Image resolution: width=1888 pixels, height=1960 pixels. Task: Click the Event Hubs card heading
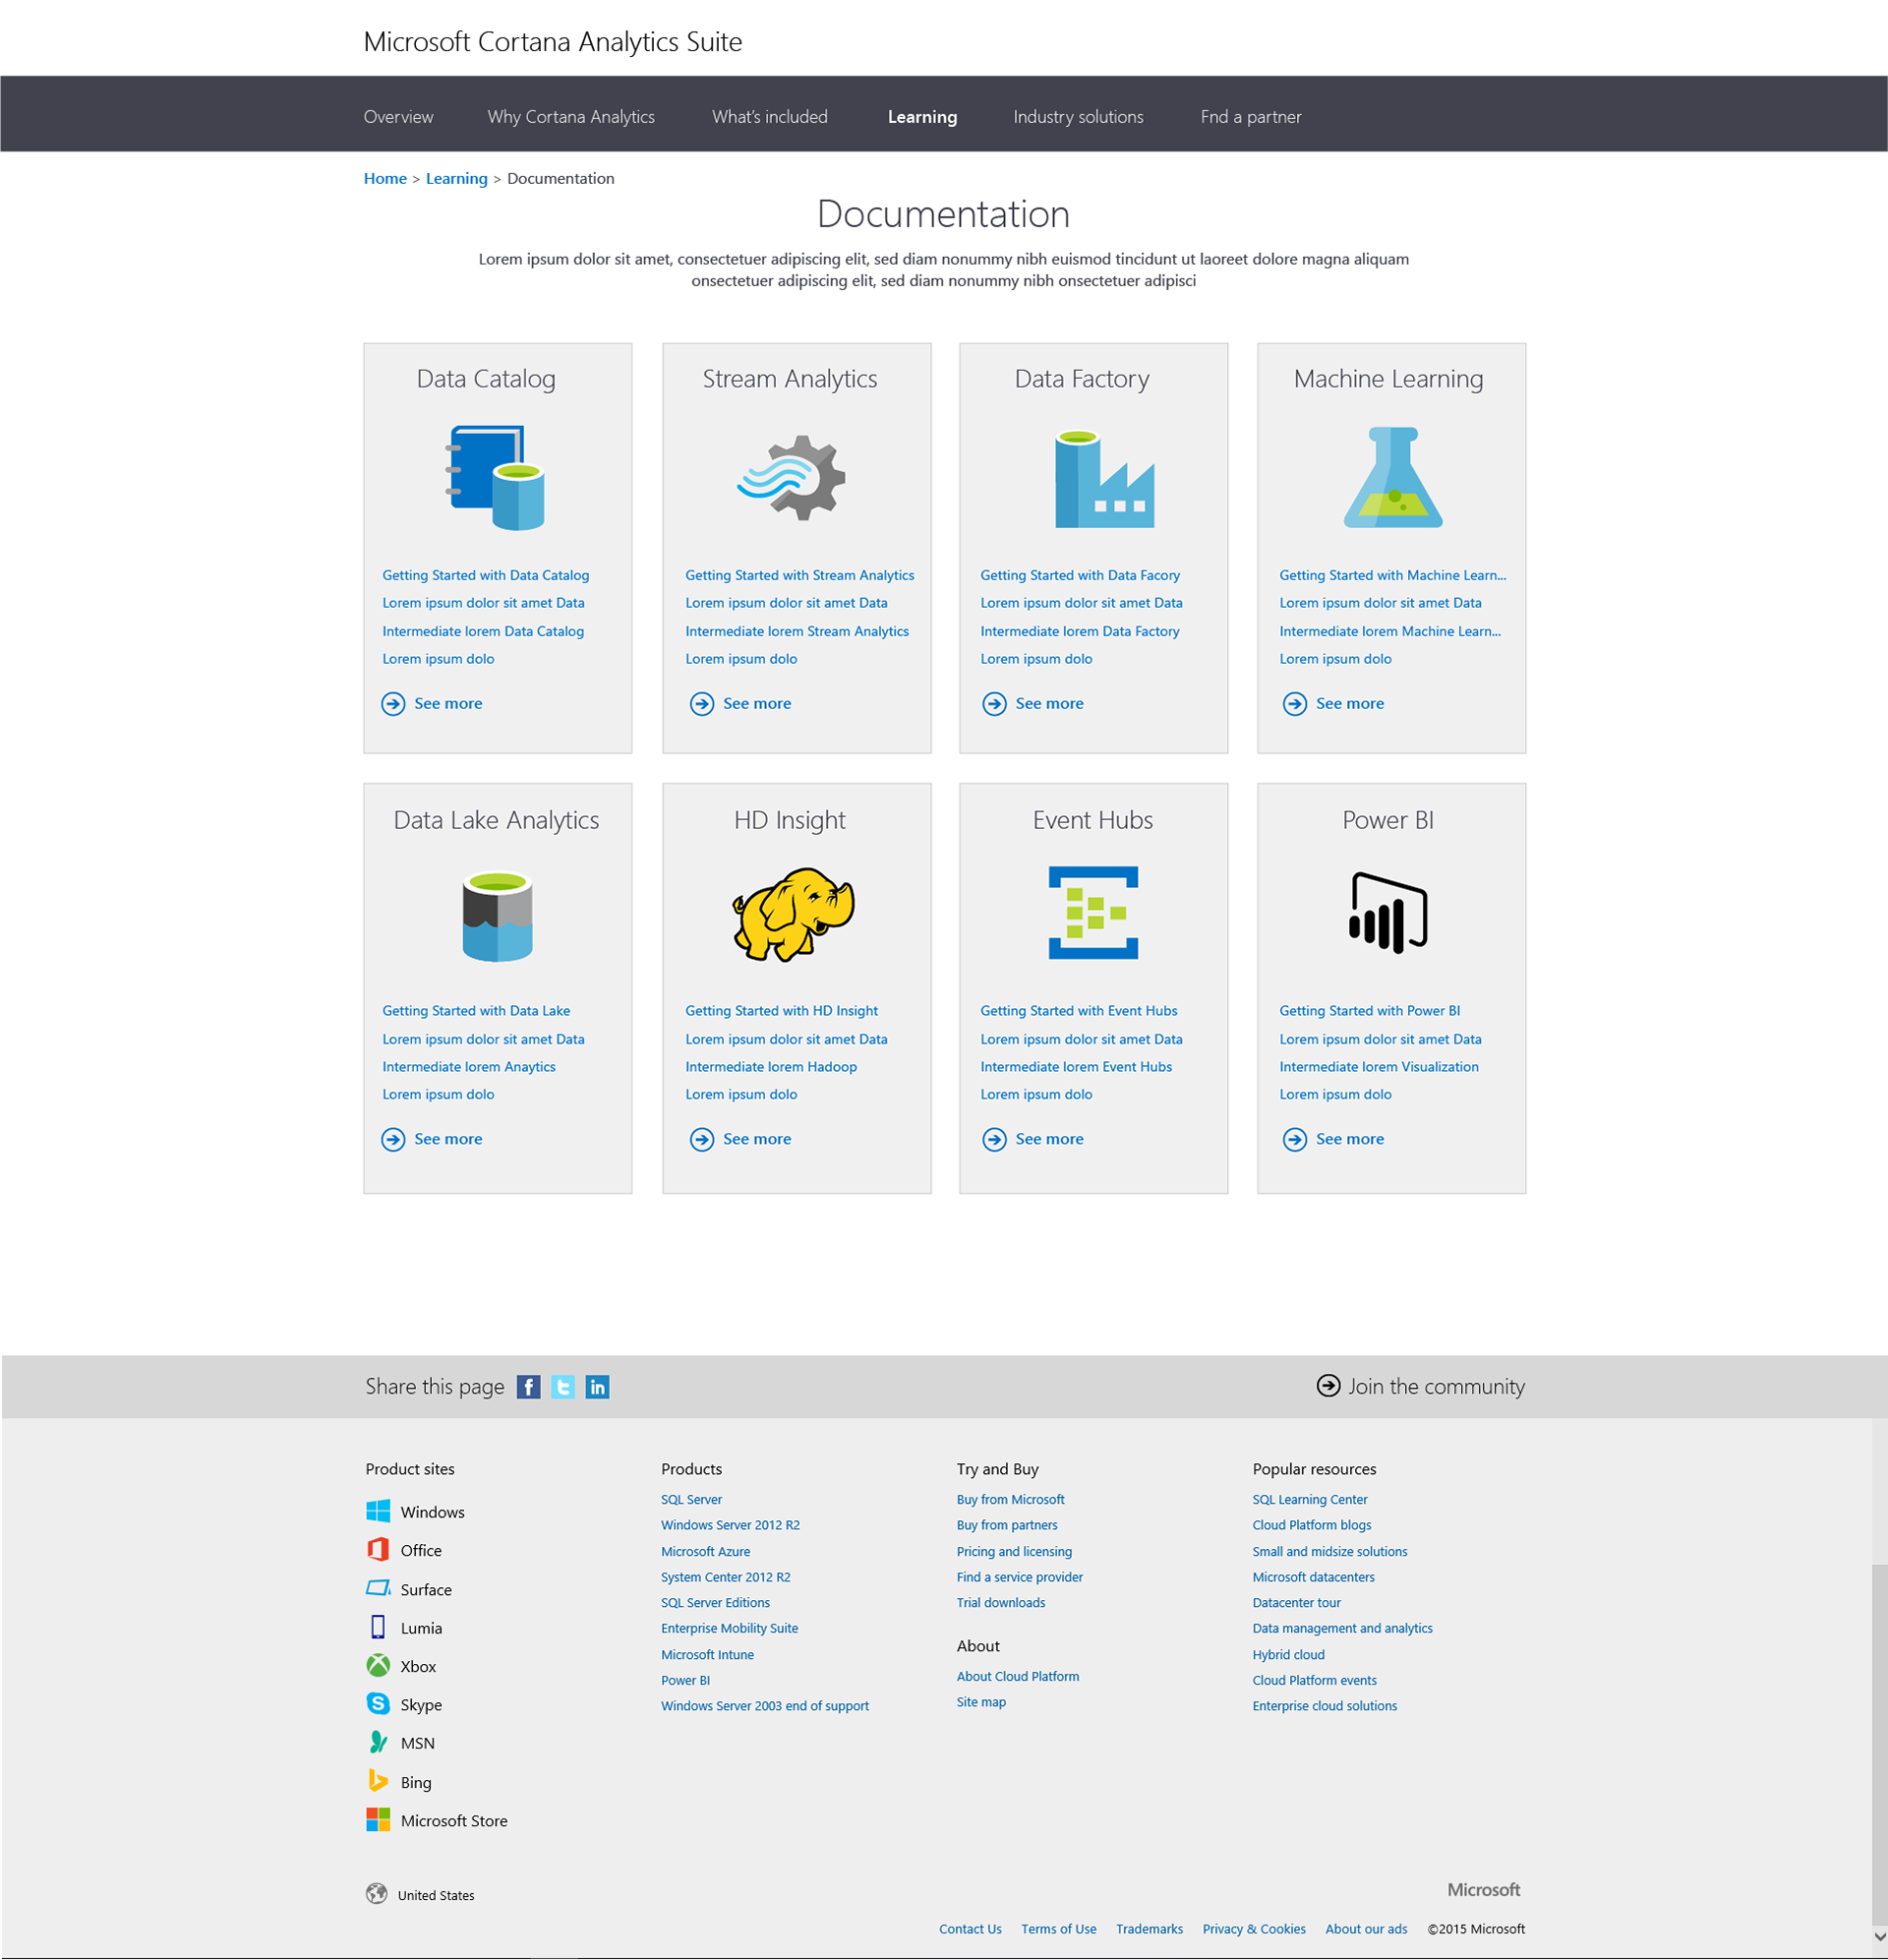click(1092, 821)
